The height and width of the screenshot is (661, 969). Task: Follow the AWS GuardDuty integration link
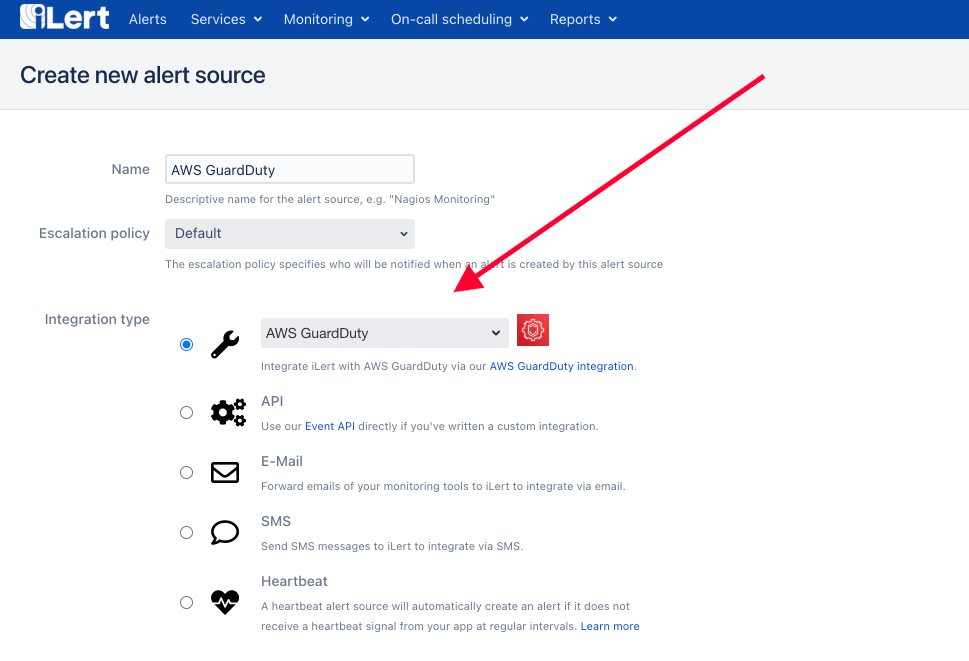(x=561, y=366)
